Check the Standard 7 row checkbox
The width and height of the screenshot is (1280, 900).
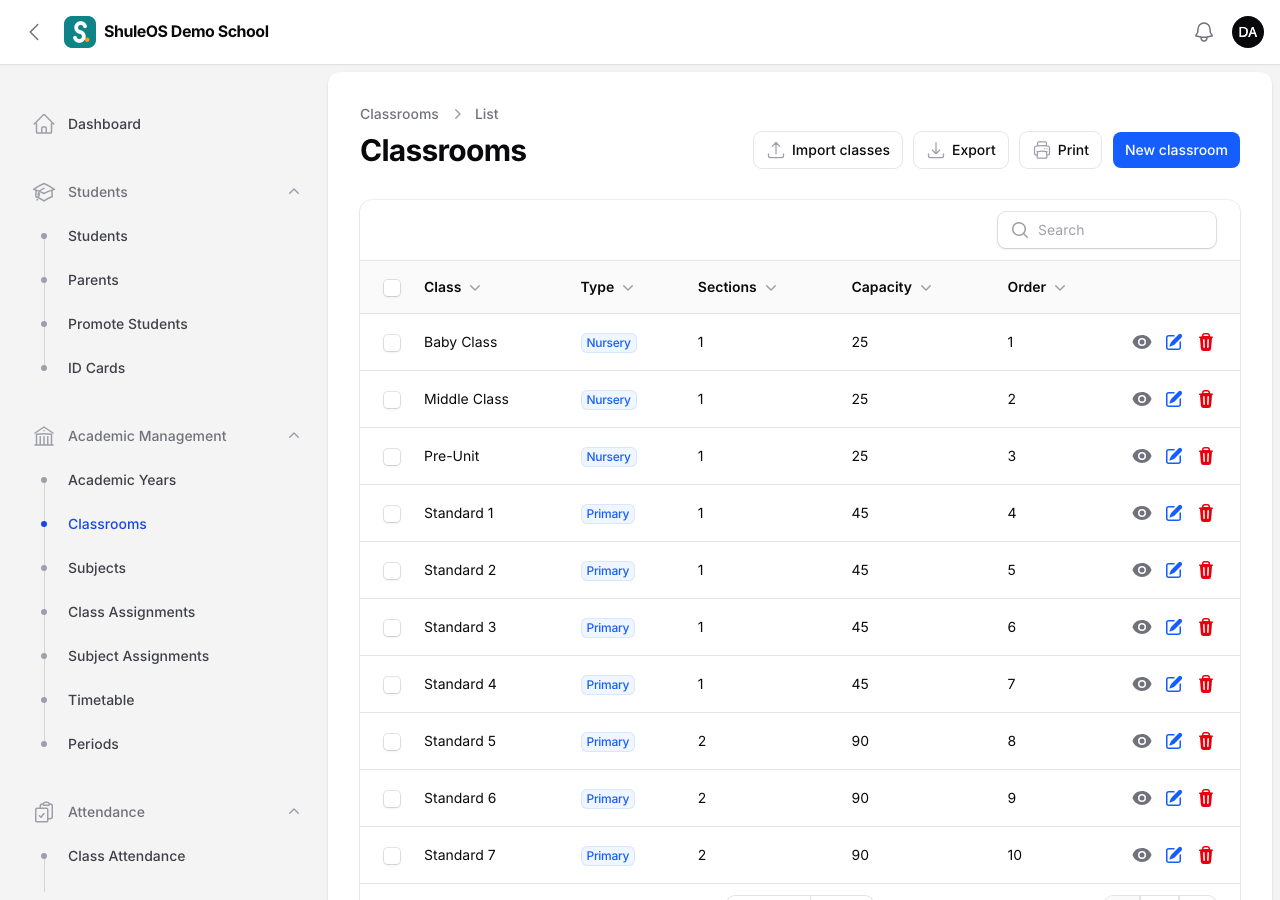pyautogui.click(x=392, y=856)
